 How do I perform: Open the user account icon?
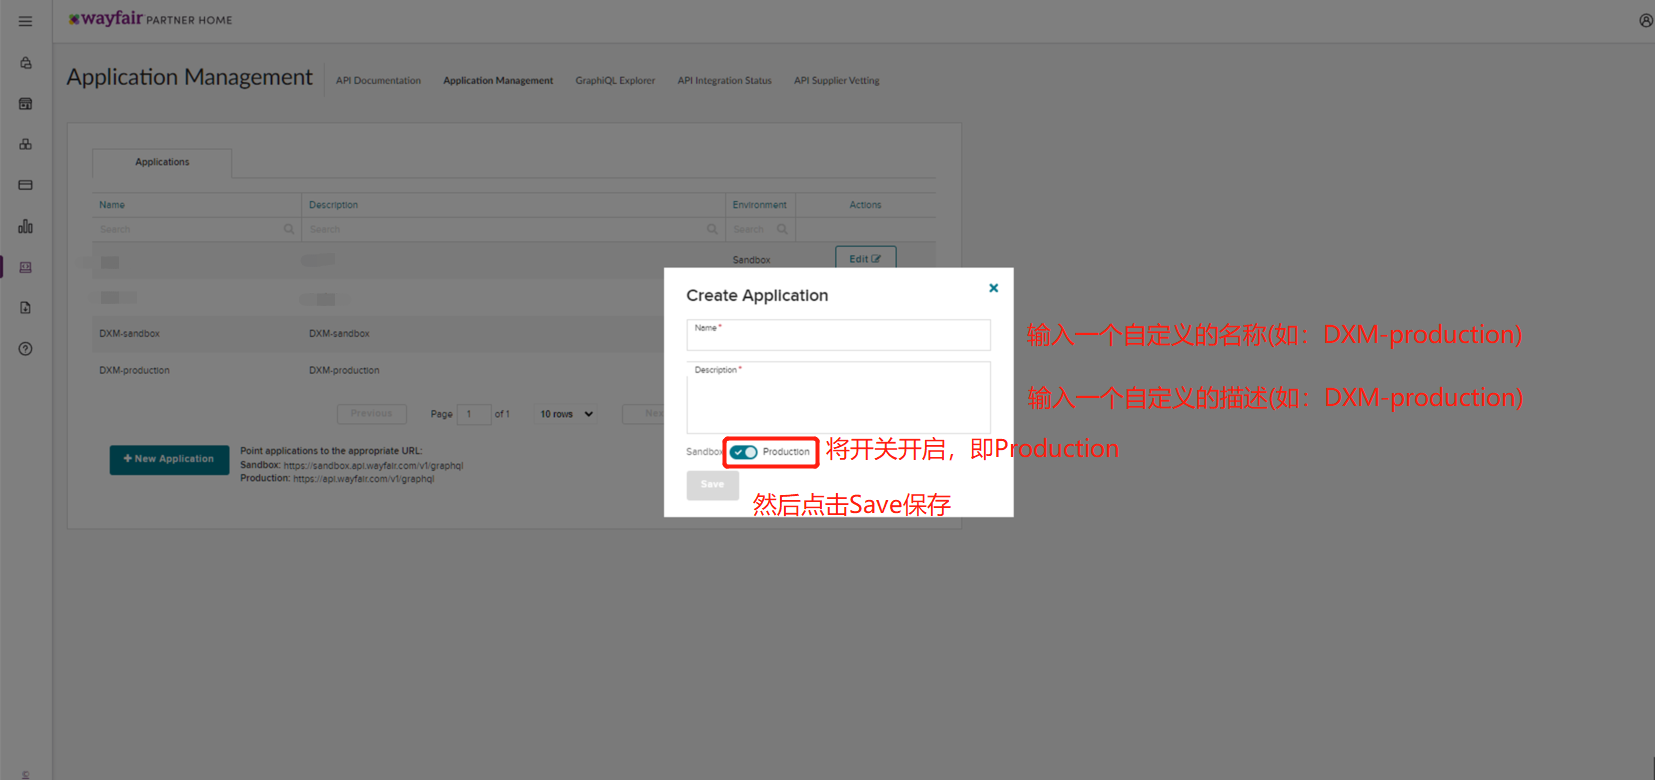click(1645, 20)
